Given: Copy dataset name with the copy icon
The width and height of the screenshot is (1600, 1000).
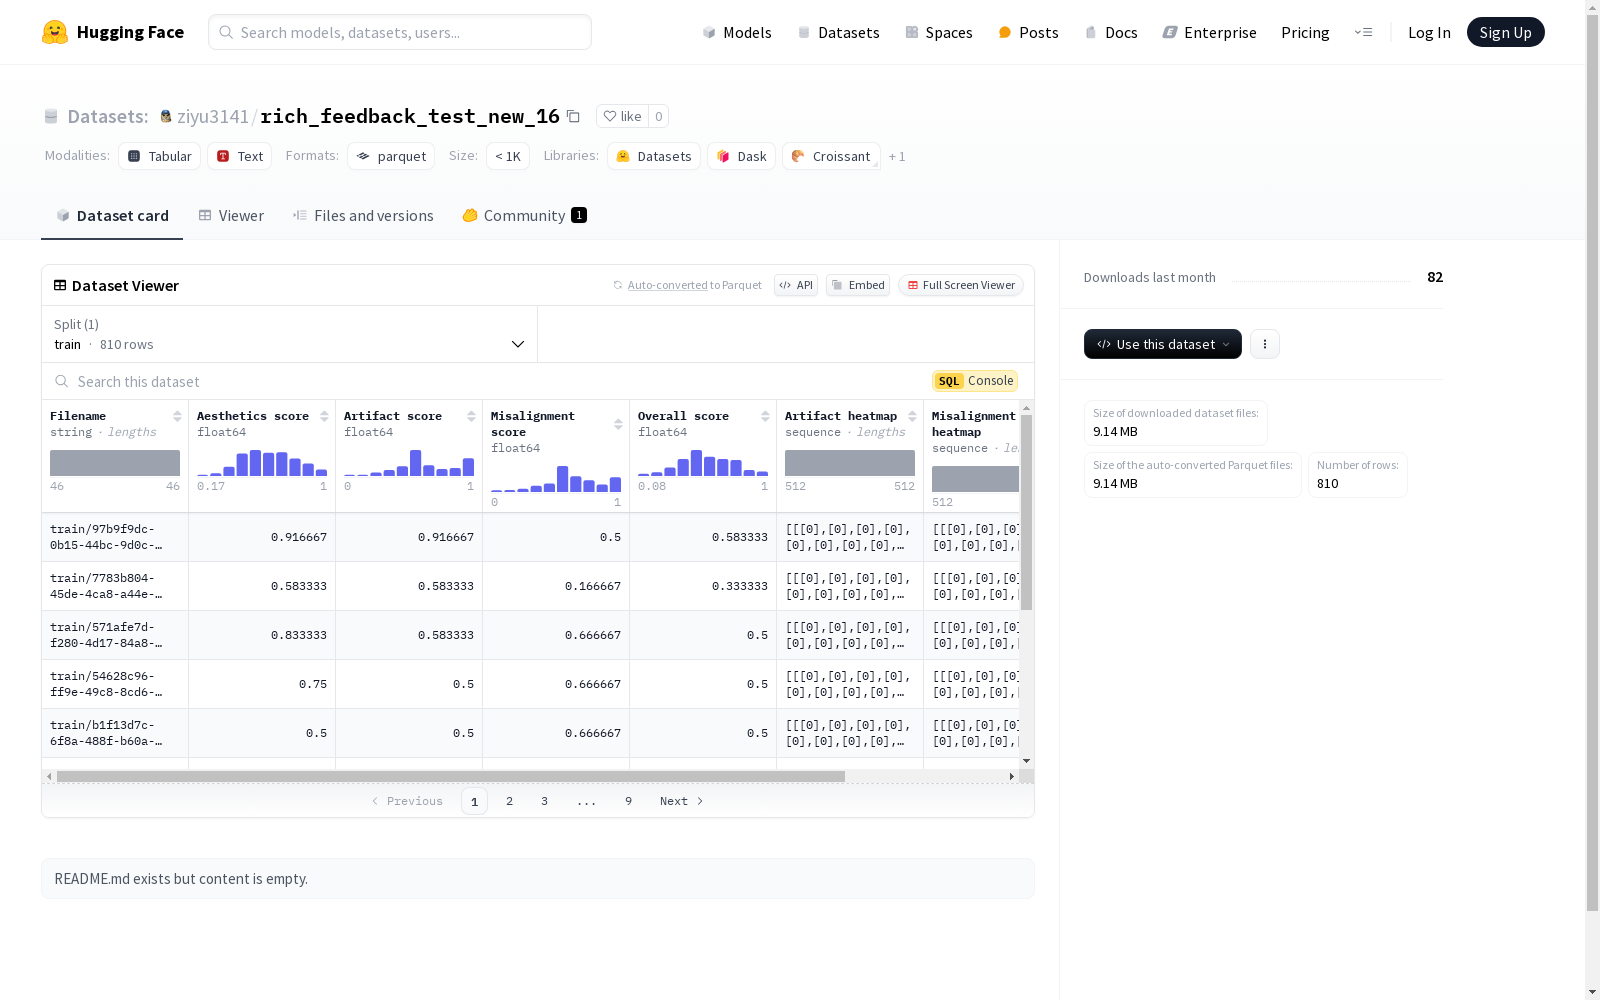Looking at the screenshot, I should [573, 116].
